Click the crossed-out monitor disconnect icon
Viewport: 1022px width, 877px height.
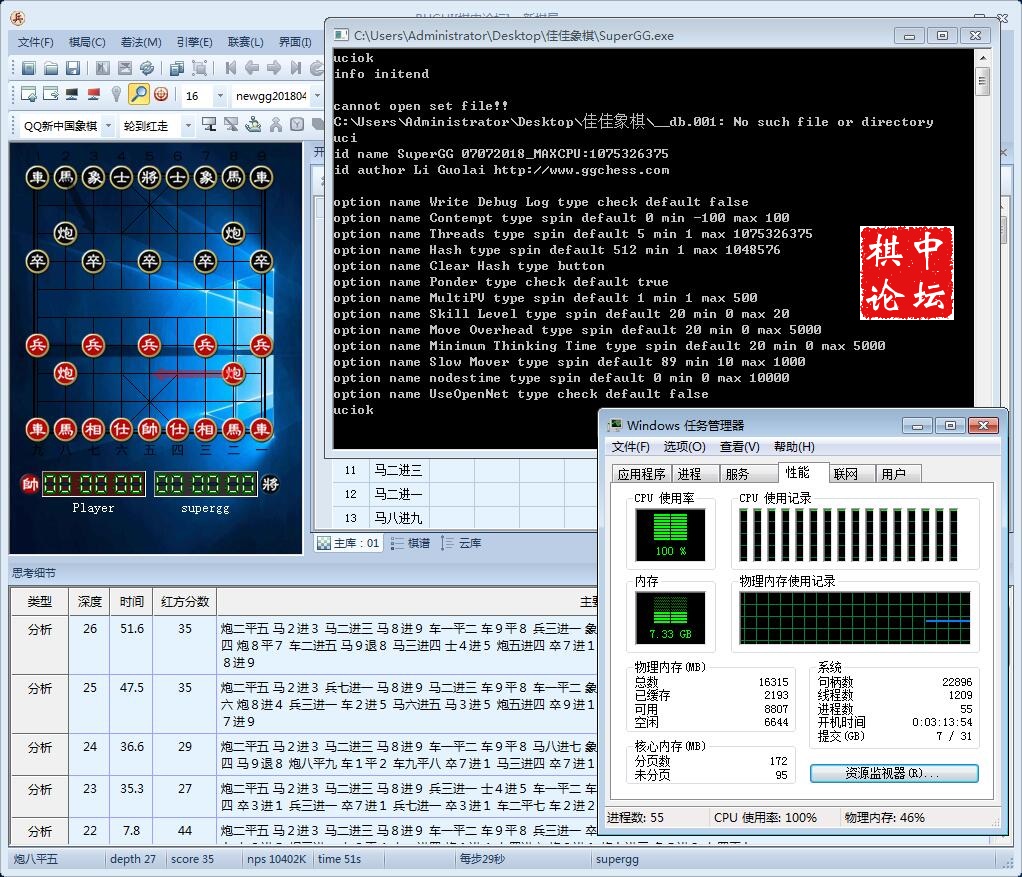[x=231, y=124]
